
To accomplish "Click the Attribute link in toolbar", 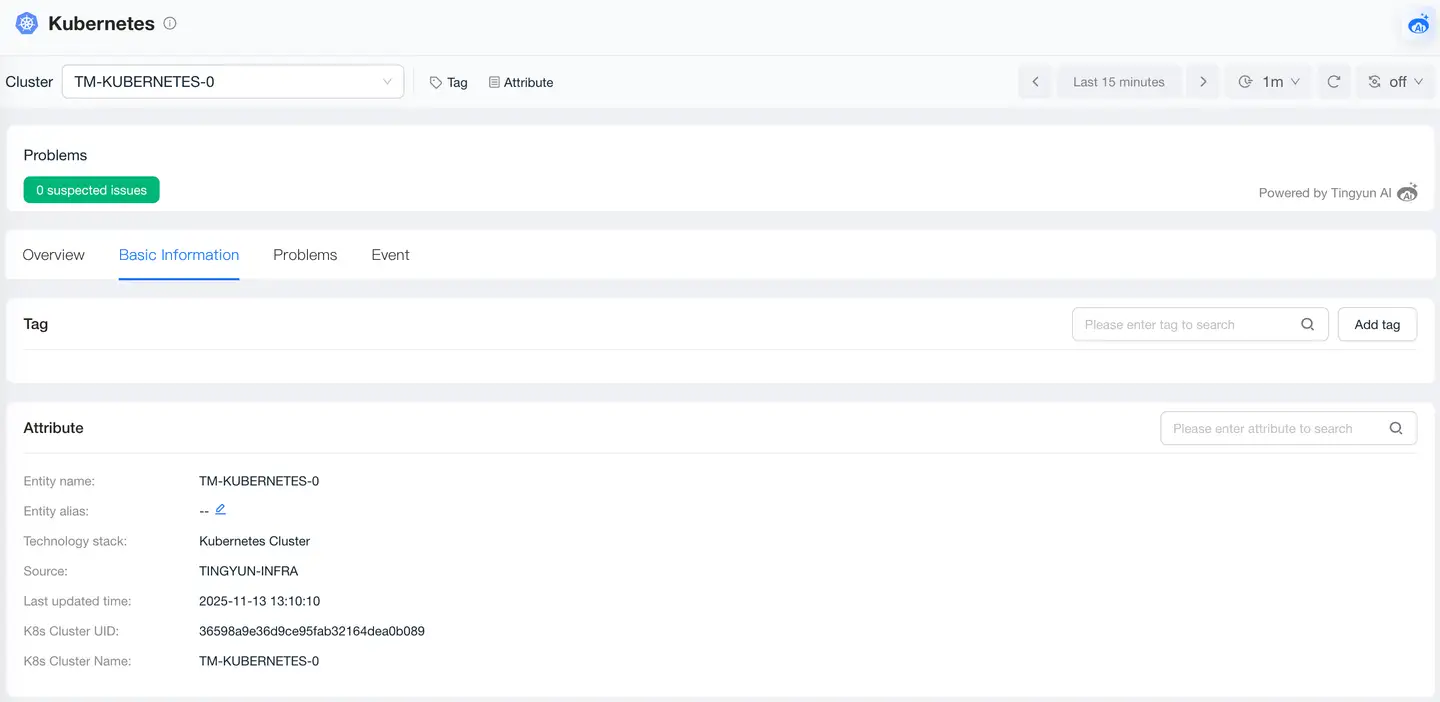I will point(521,83).
